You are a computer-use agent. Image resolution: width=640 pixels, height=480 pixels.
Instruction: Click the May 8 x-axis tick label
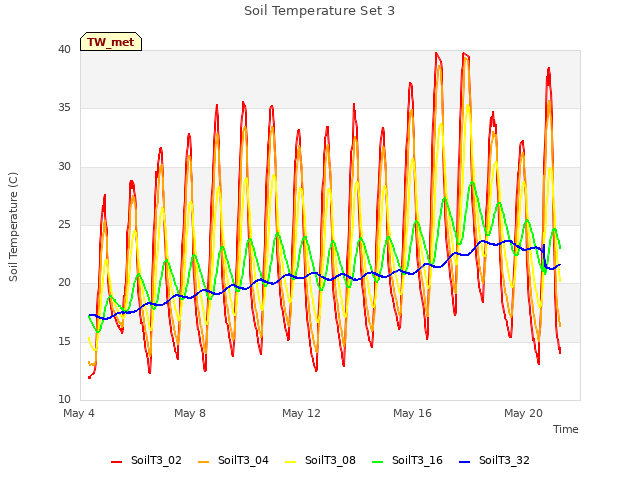(x=190, y=413)
